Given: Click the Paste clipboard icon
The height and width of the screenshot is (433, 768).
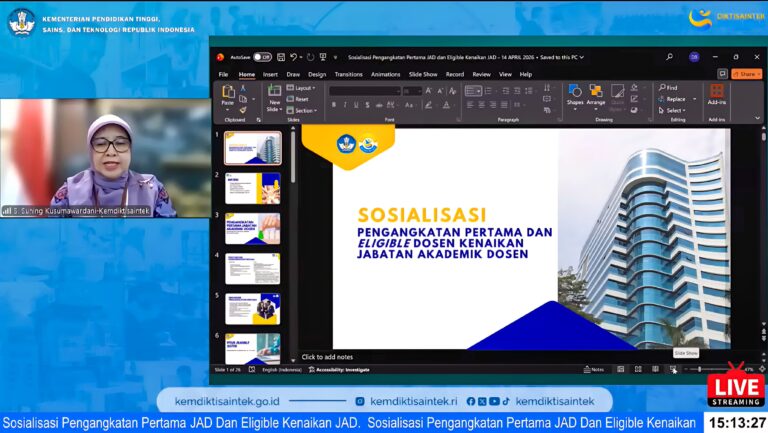Looking at the screenshot, I should point(228,92).
